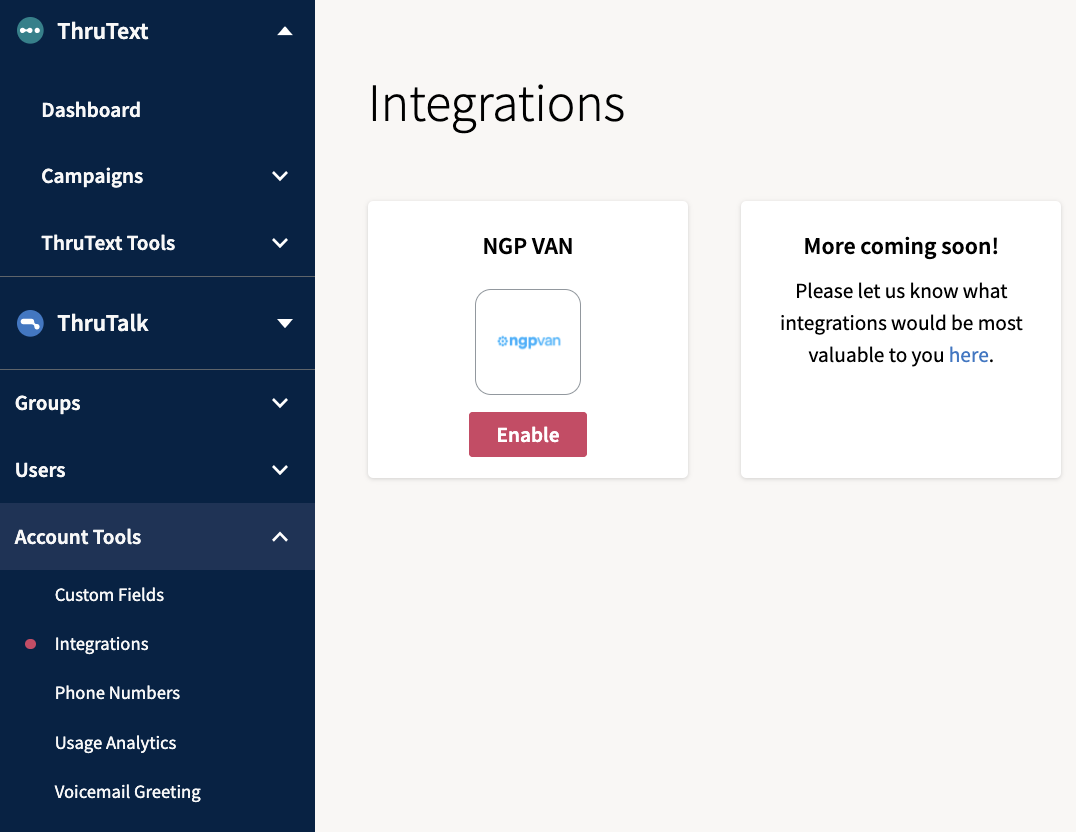The image size is (1076, 832).
Task: Go to Phone Numbers
Action: 117,693
